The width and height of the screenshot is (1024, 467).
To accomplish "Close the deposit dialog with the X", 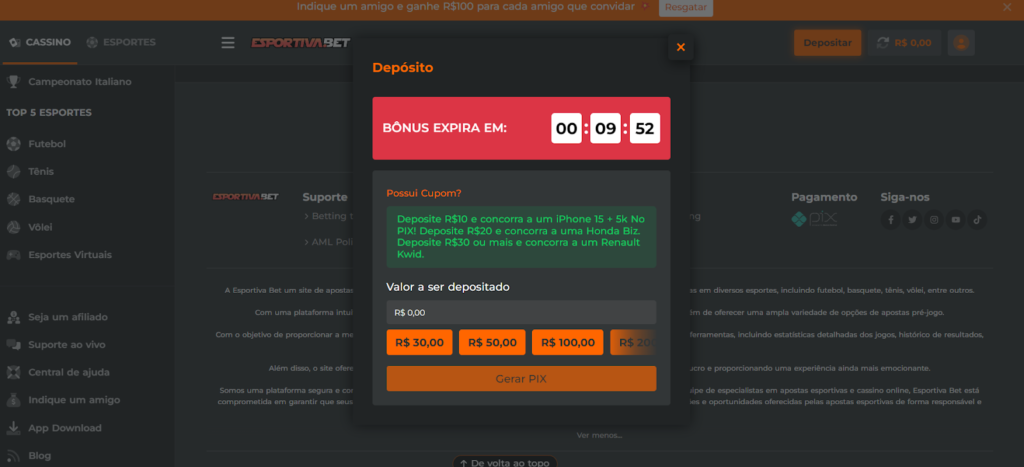I will tap(680, 47).
